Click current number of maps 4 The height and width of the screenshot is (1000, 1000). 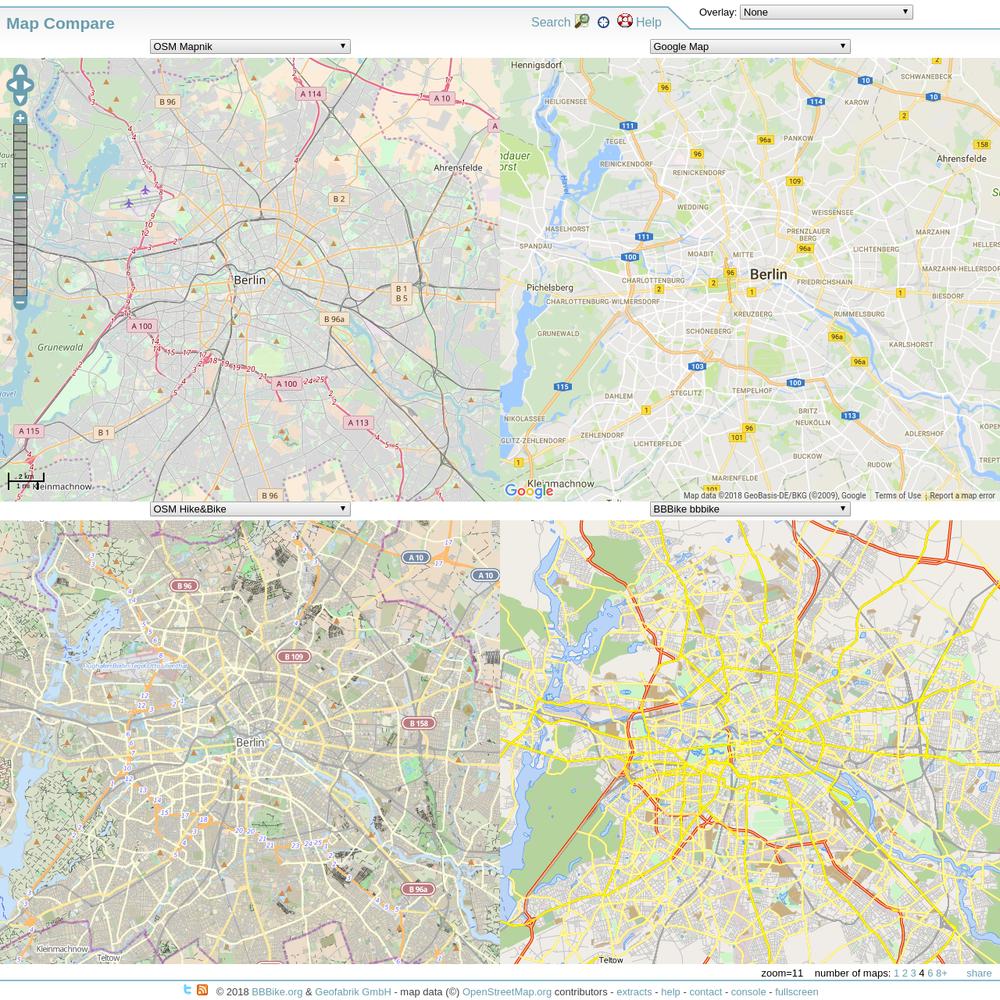tap(922, 973)
